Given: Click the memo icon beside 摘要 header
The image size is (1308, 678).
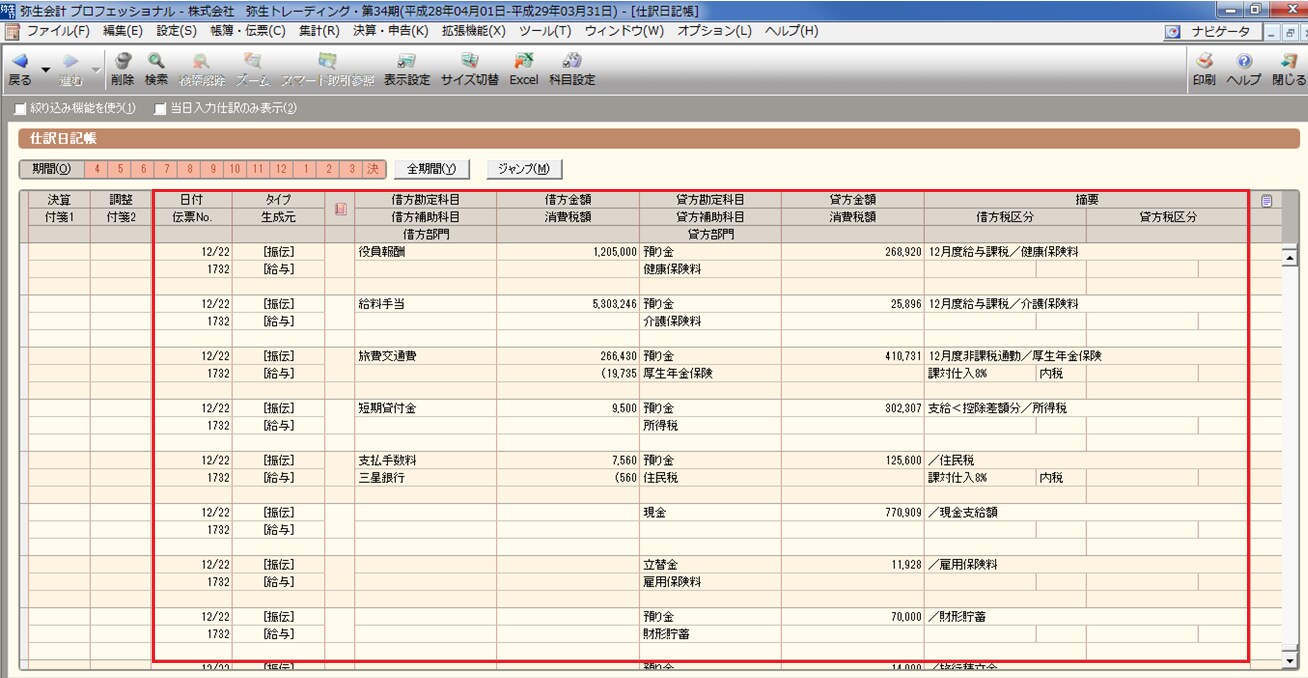Looking at the screenshot, I should tap(1266, 201).
